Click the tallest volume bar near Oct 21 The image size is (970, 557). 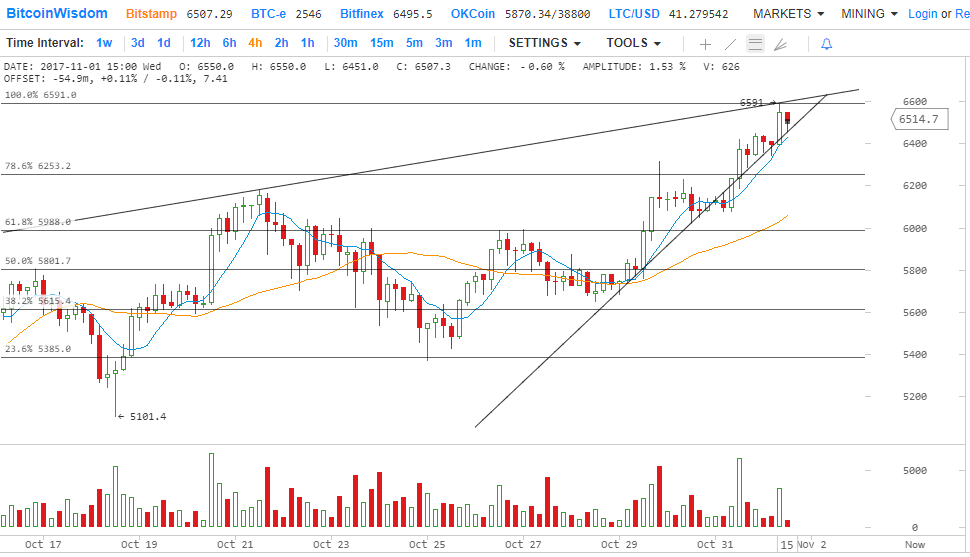coord(211,490)
